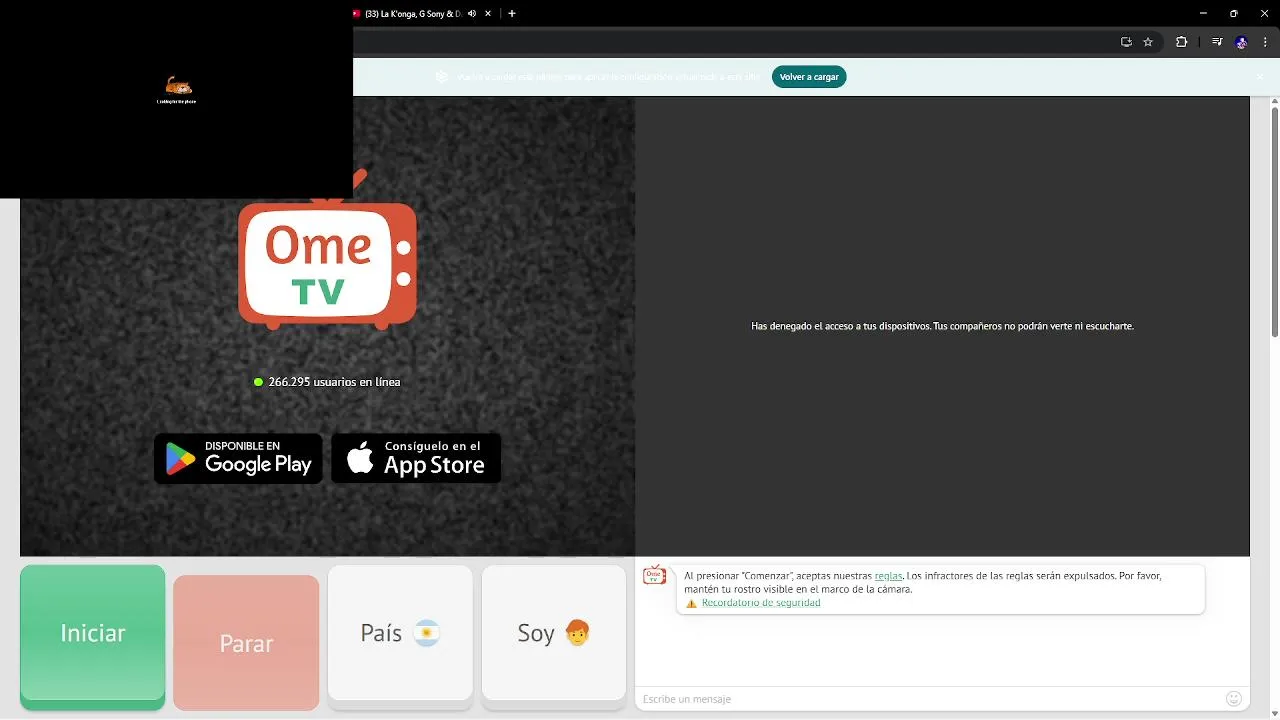The height and width of the screenshot is (720, 1280).
Task: Click the Volver a cargar button
Action: point(809,77)
